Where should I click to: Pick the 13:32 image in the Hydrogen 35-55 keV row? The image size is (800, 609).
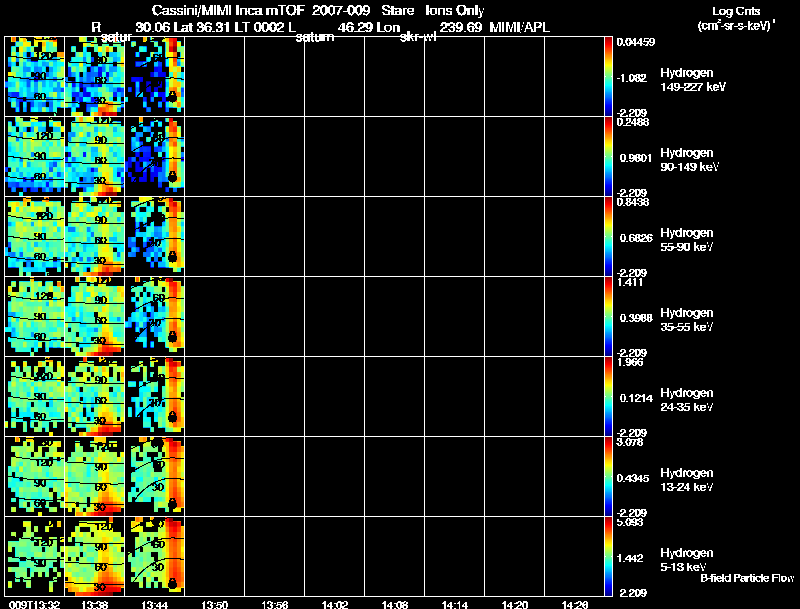(35, 317)
